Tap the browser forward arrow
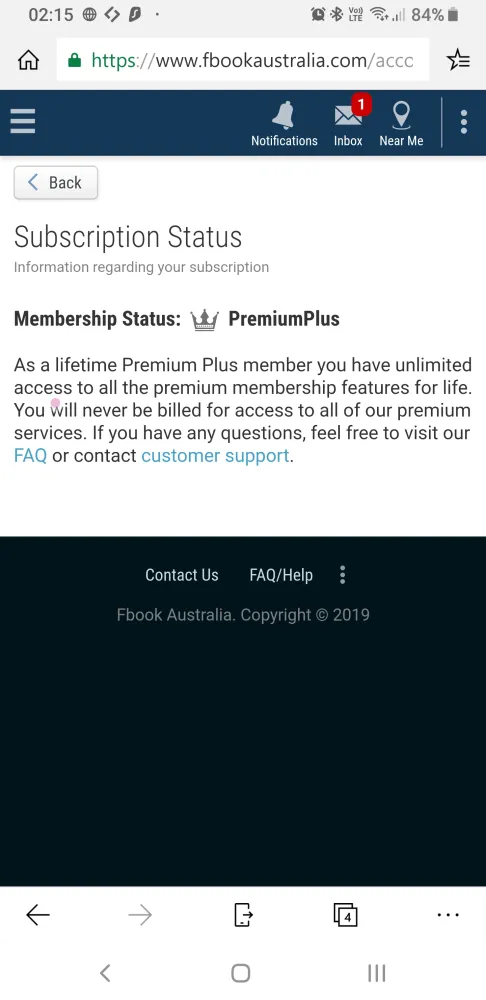486x1000 pixels. 140,915
